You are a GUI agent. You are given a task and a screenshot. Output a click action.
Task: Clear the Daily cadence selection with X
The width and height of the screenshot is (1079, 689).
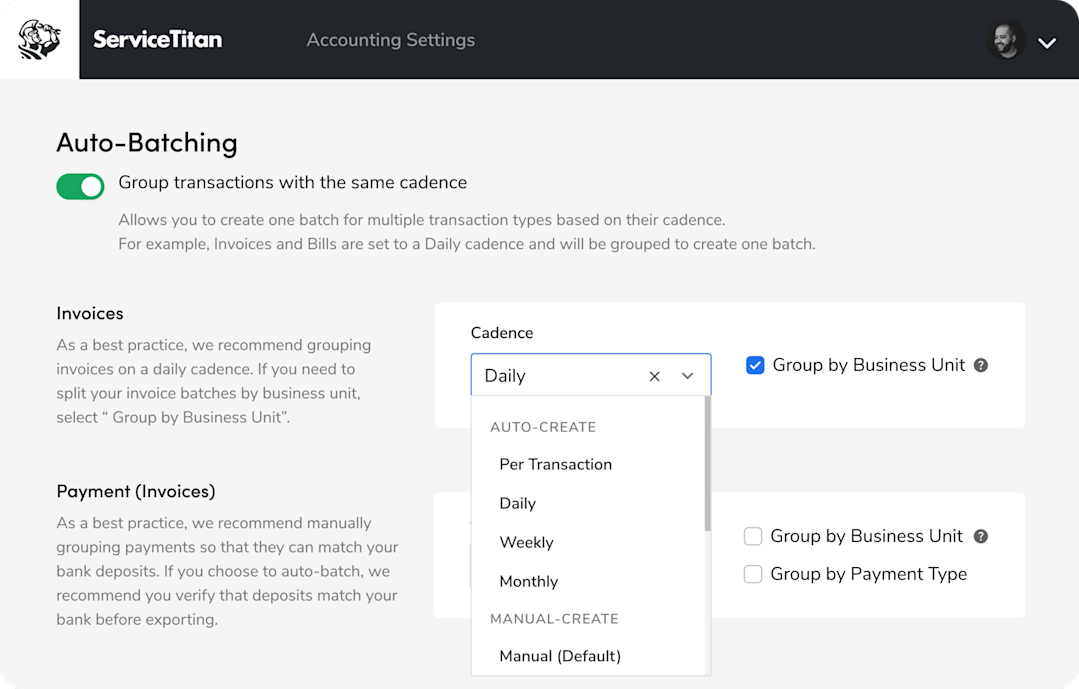[x=654, y=376]
